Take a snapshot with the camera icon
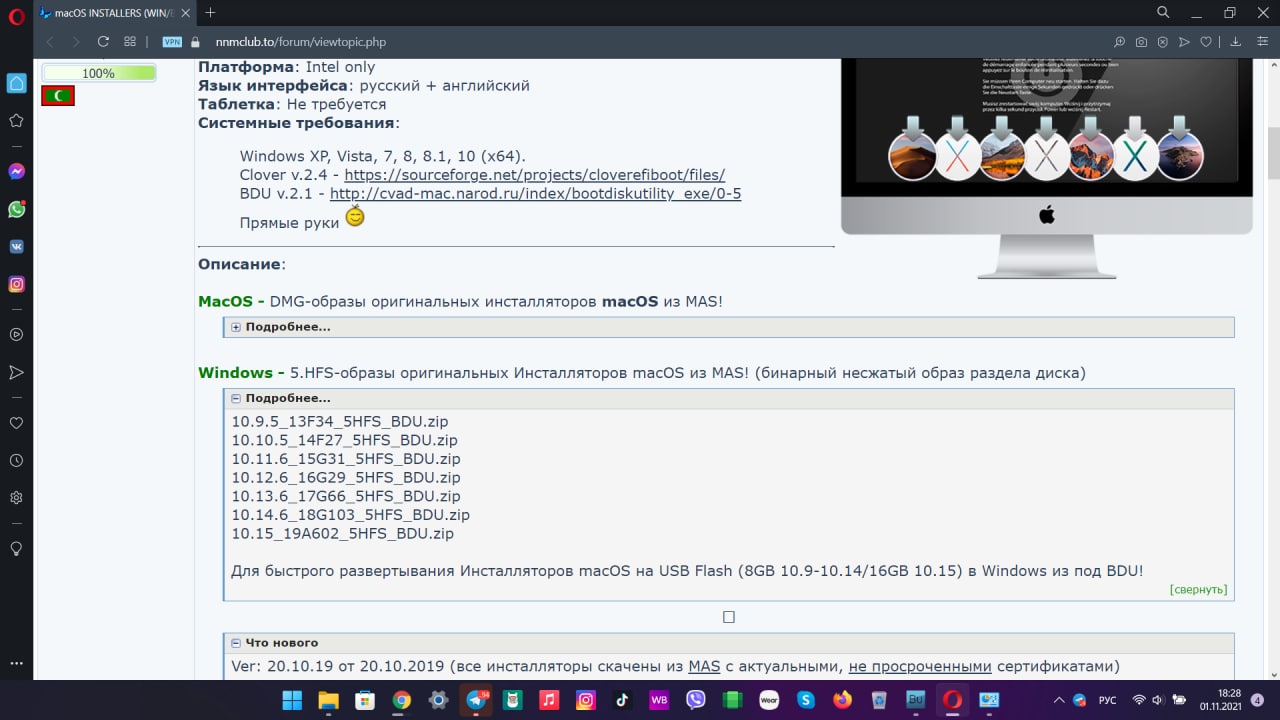The height and width of the screenshot is (720, 1280). tap(1141, 42)
